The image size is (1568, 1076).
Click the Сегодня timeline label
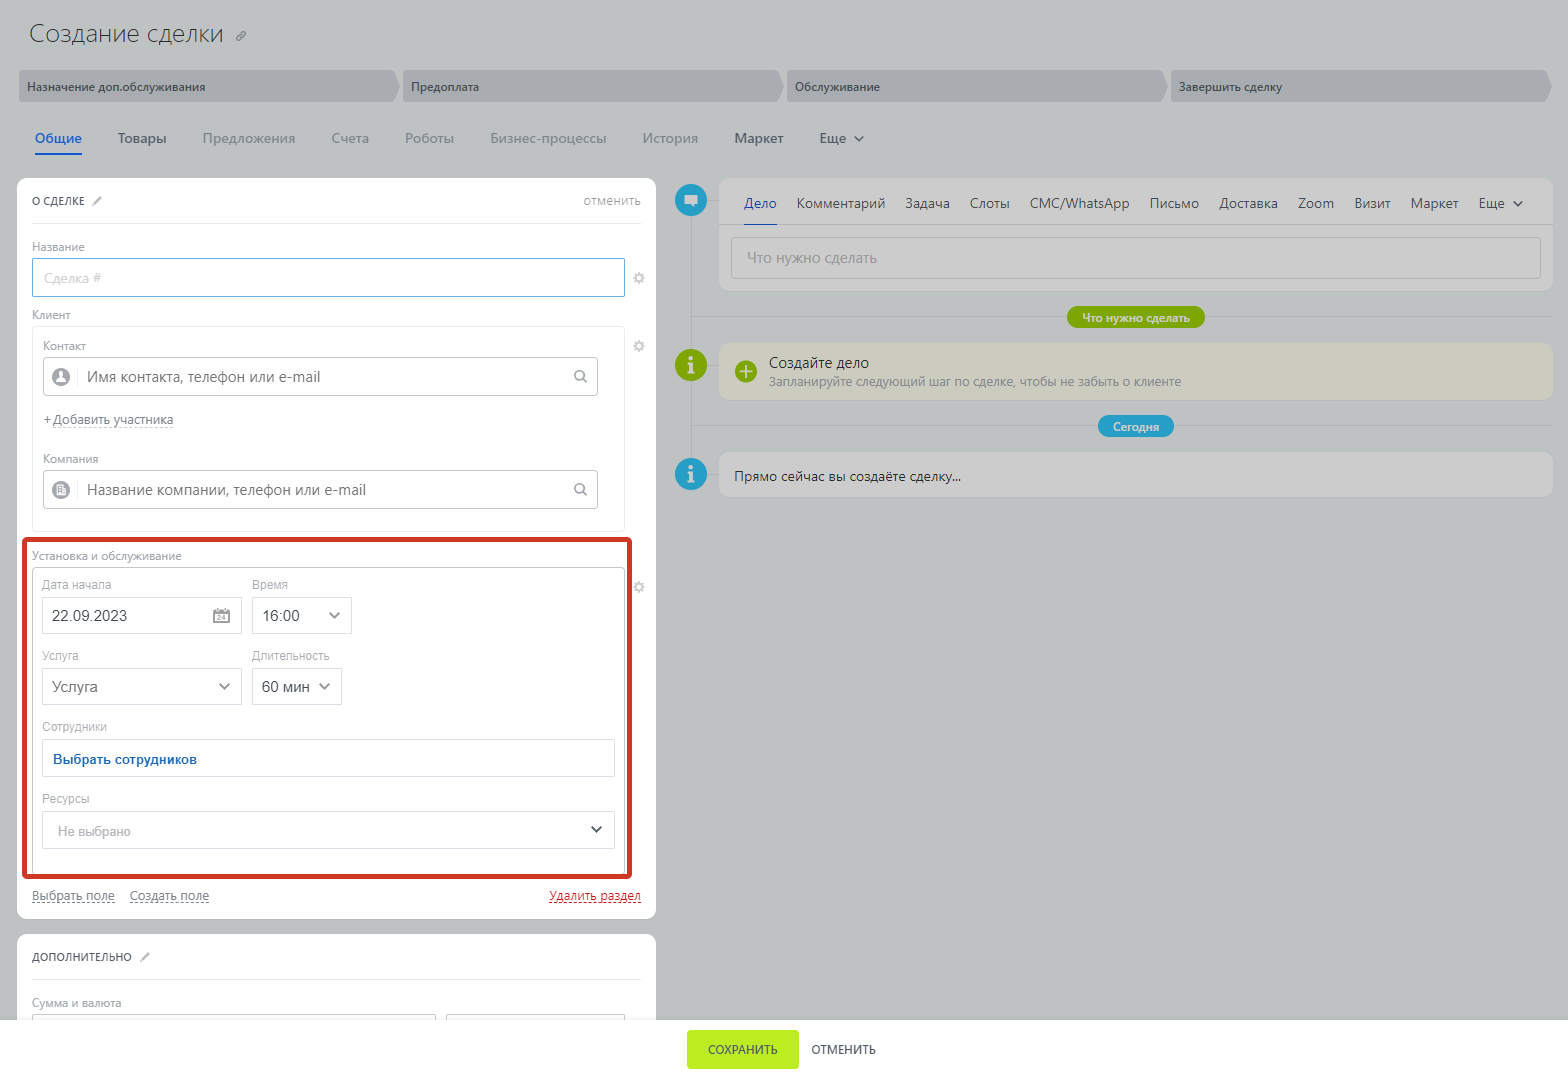pos(1136,427)
